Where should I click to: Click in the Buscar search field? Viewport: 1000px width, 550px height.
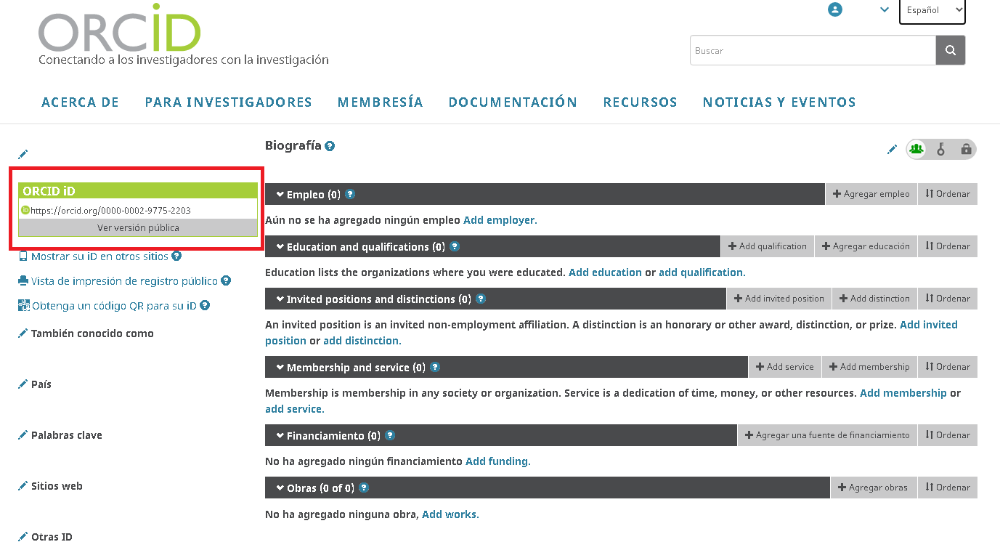tap(811, 50)
